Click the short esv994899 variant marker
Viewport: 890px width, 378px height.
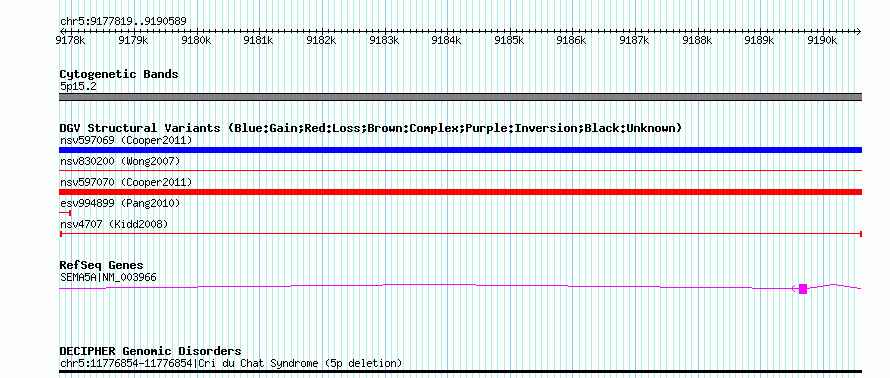coord(65,213)
